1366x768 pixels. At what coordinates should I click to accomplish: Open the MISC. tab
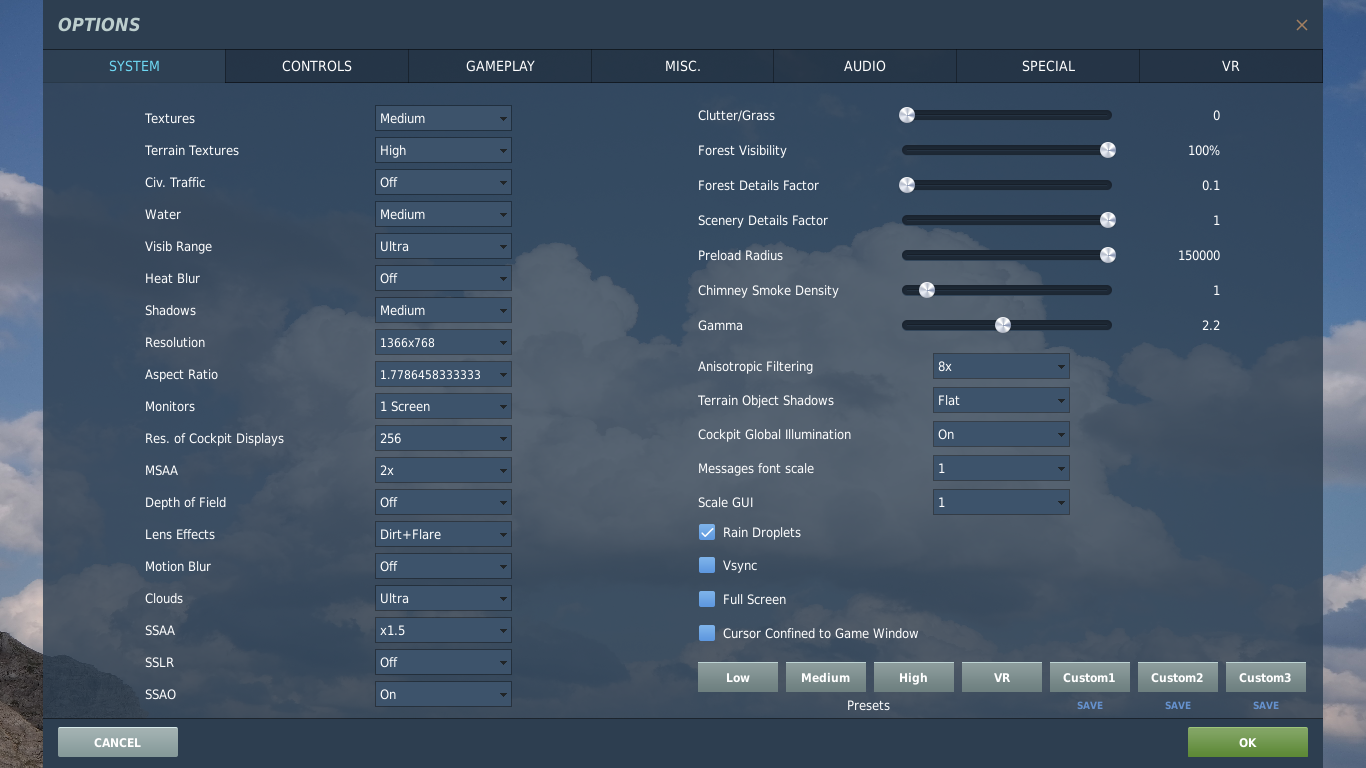click(x=683, y=66)
